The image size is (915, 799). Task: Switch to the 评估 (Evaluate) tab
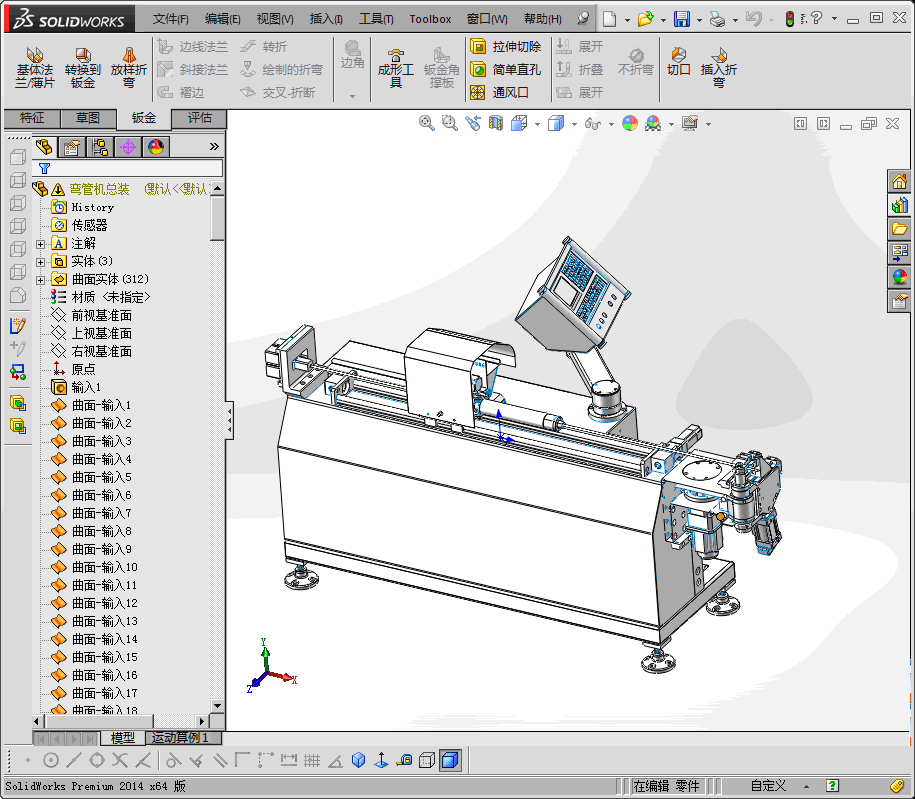click(200, 118)
